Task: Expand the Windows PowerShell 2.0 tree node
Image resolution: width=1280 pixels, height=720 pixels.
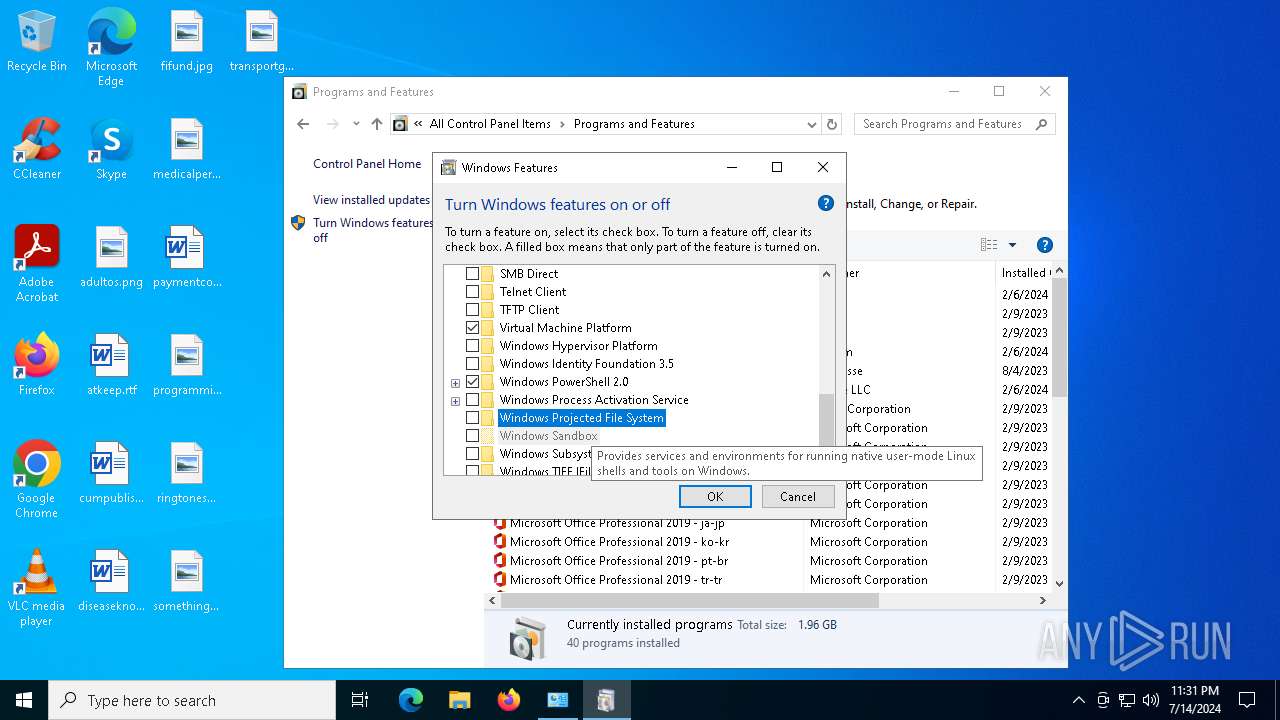Action: [455, 383]
